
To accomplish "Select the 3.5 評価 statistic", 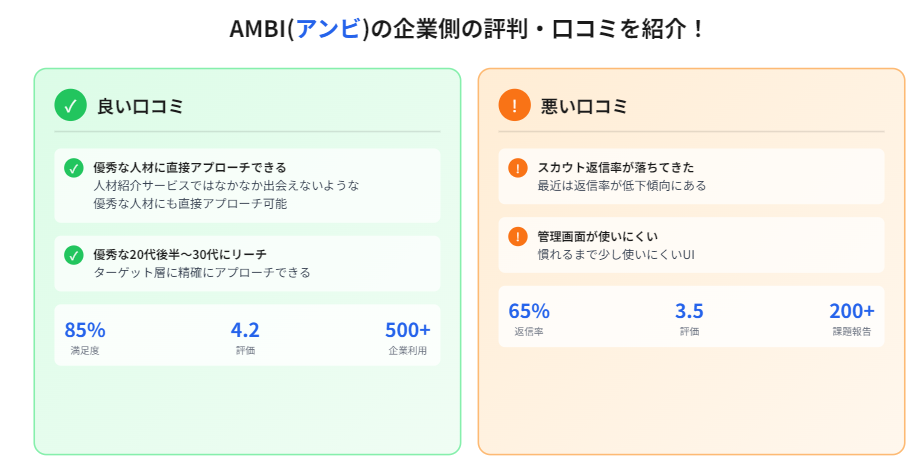I will [689, 319].
